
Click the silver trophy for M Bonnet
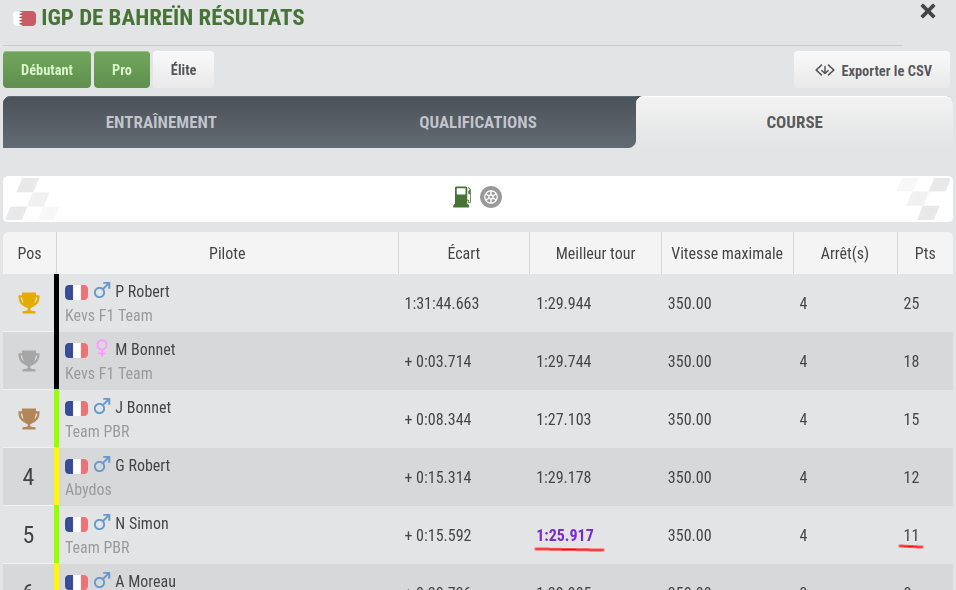29,360
